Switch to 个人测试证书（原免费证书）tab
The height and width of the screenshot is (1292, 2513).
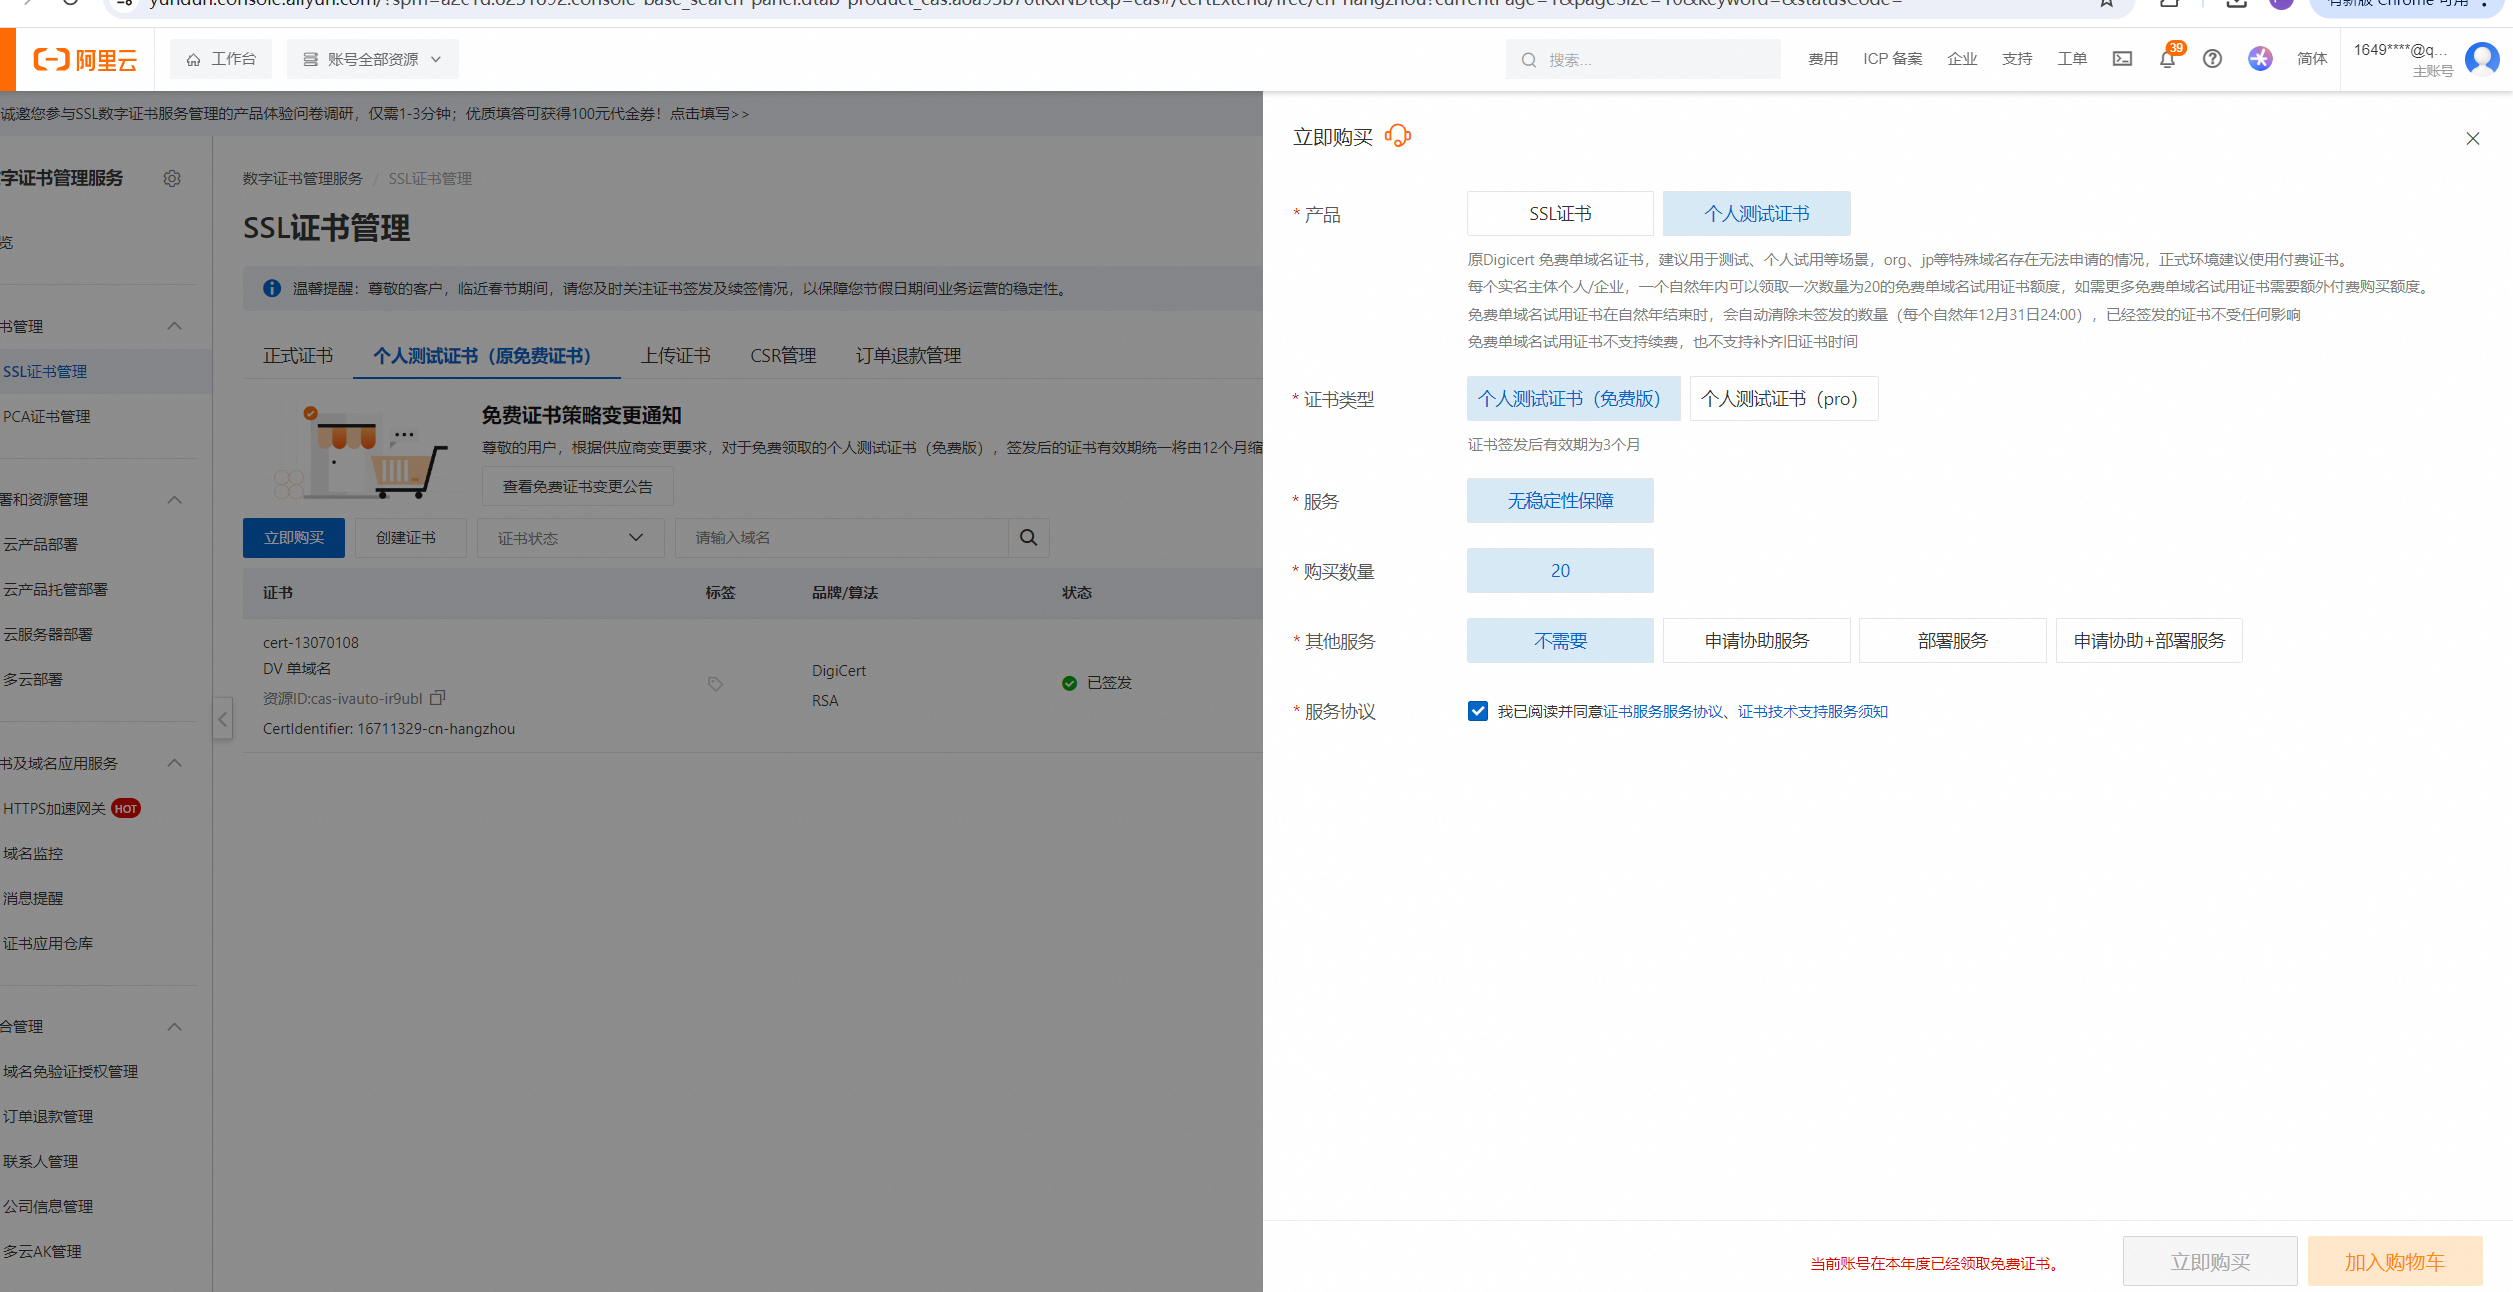tap(487, 356)
